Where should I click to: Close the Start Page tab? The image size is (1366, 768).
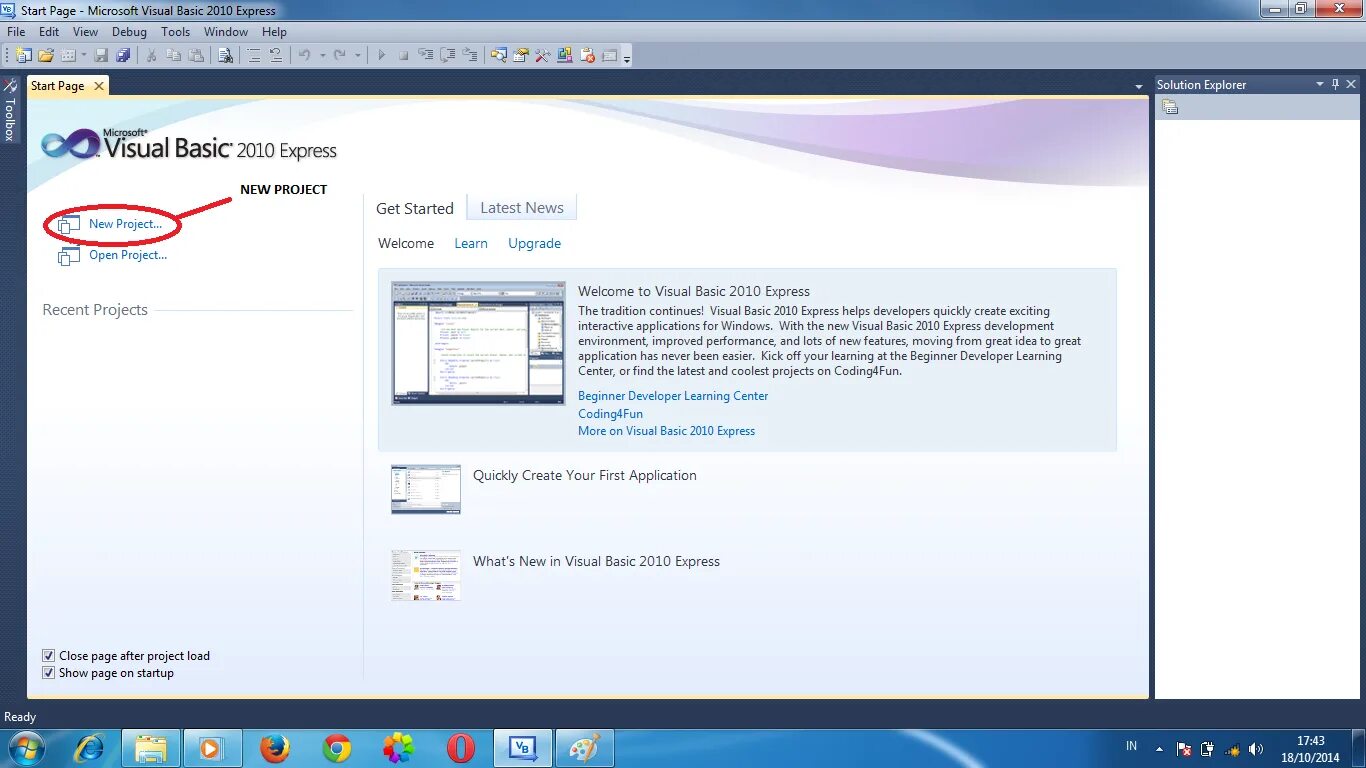(98, 86)
